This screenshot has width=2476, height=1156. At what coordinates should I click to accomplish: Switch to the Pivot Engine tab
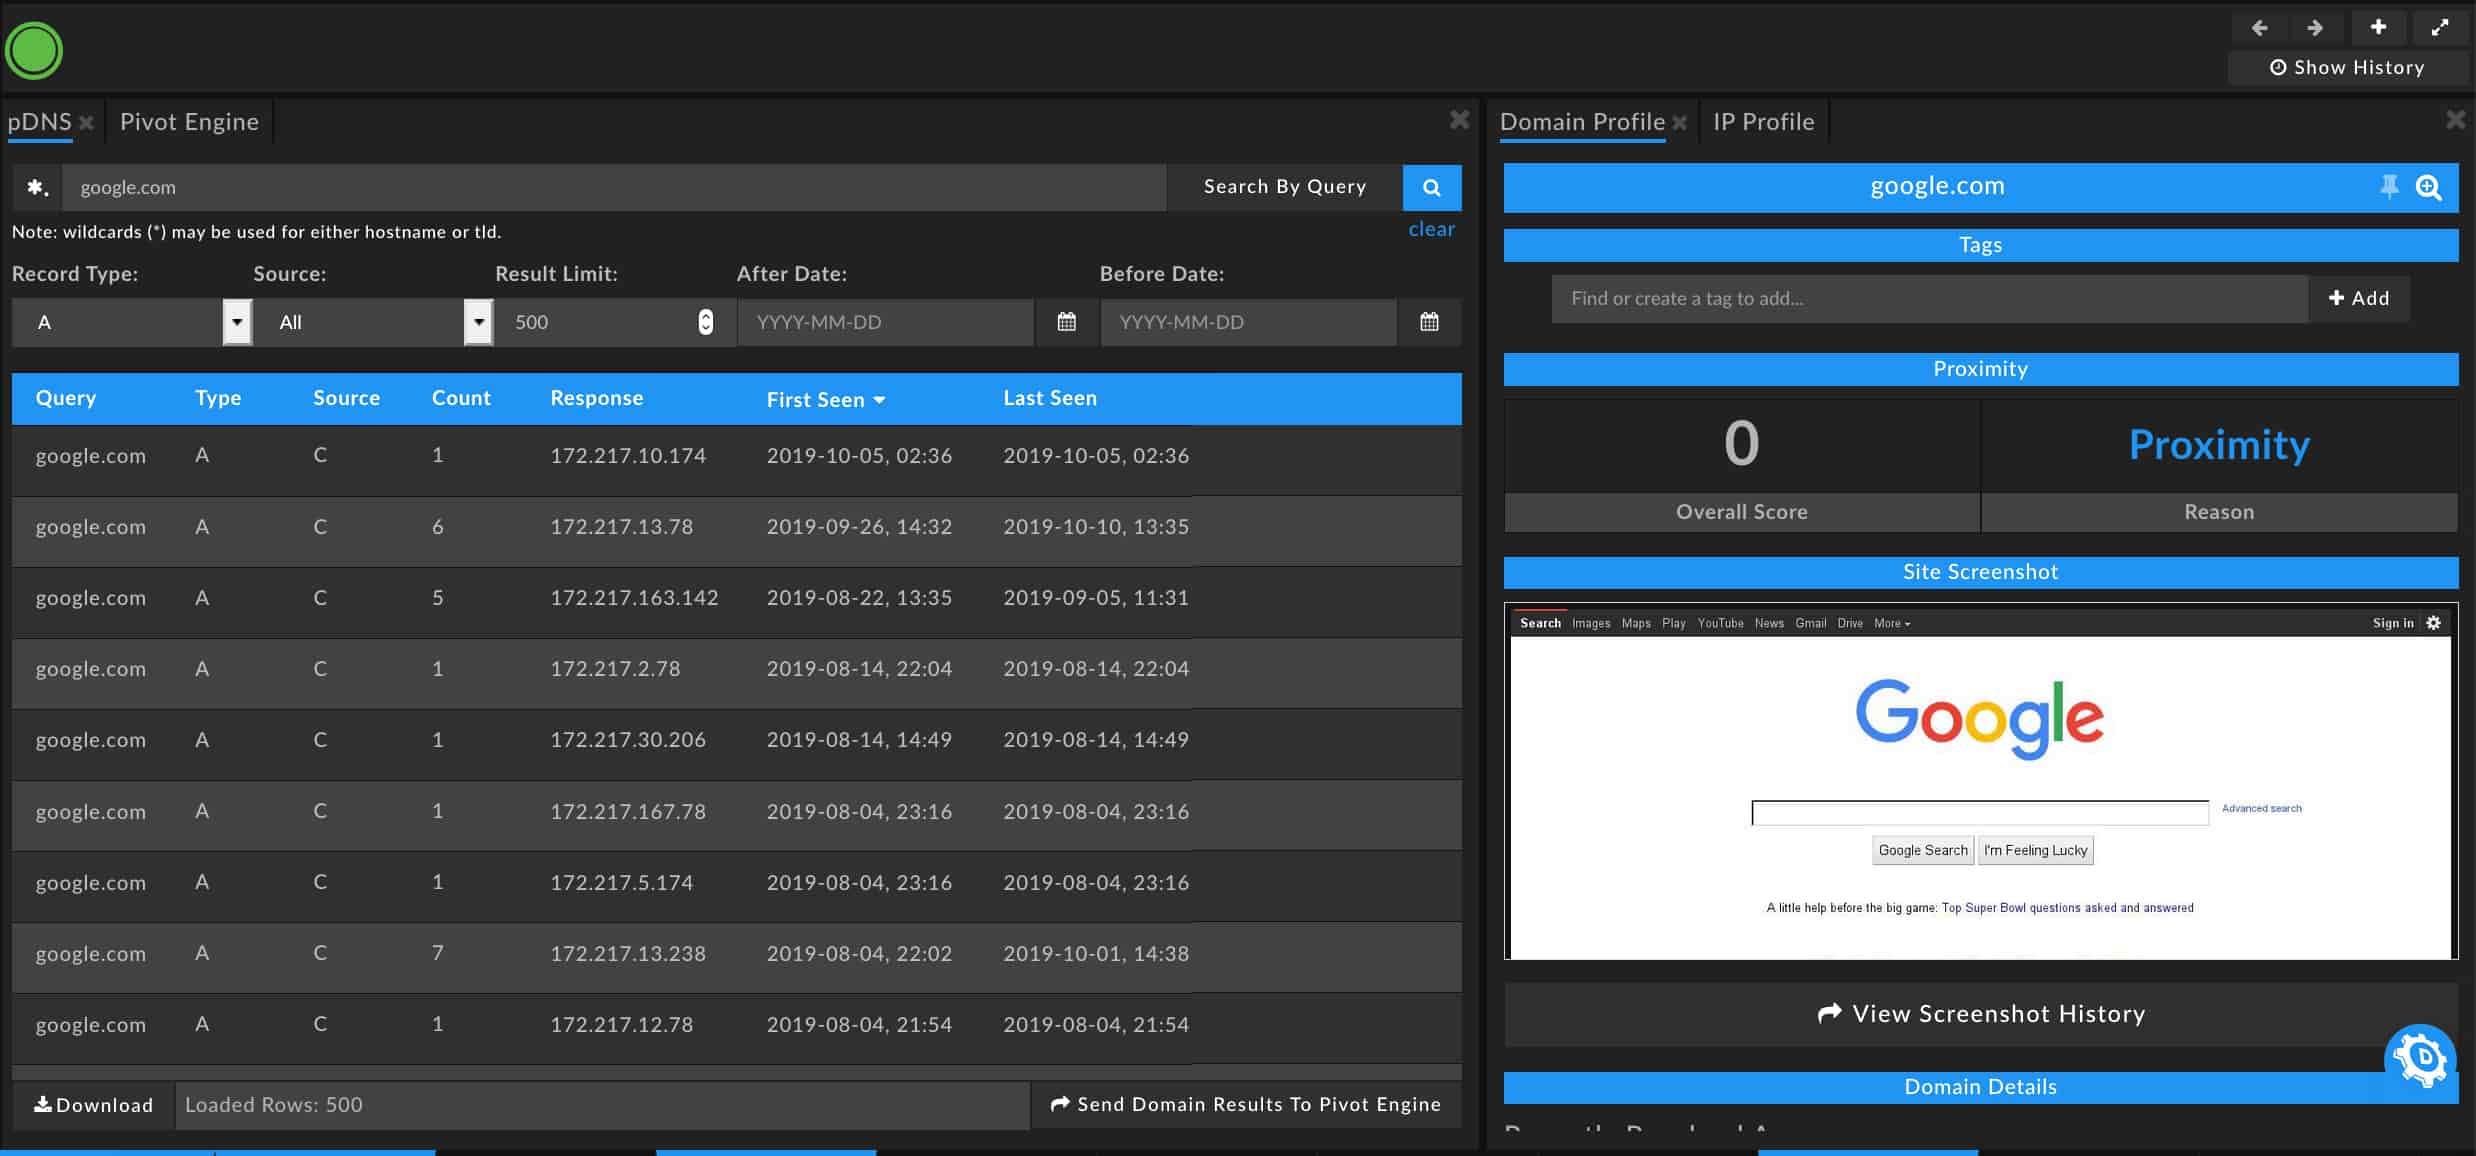pos(189,122)
